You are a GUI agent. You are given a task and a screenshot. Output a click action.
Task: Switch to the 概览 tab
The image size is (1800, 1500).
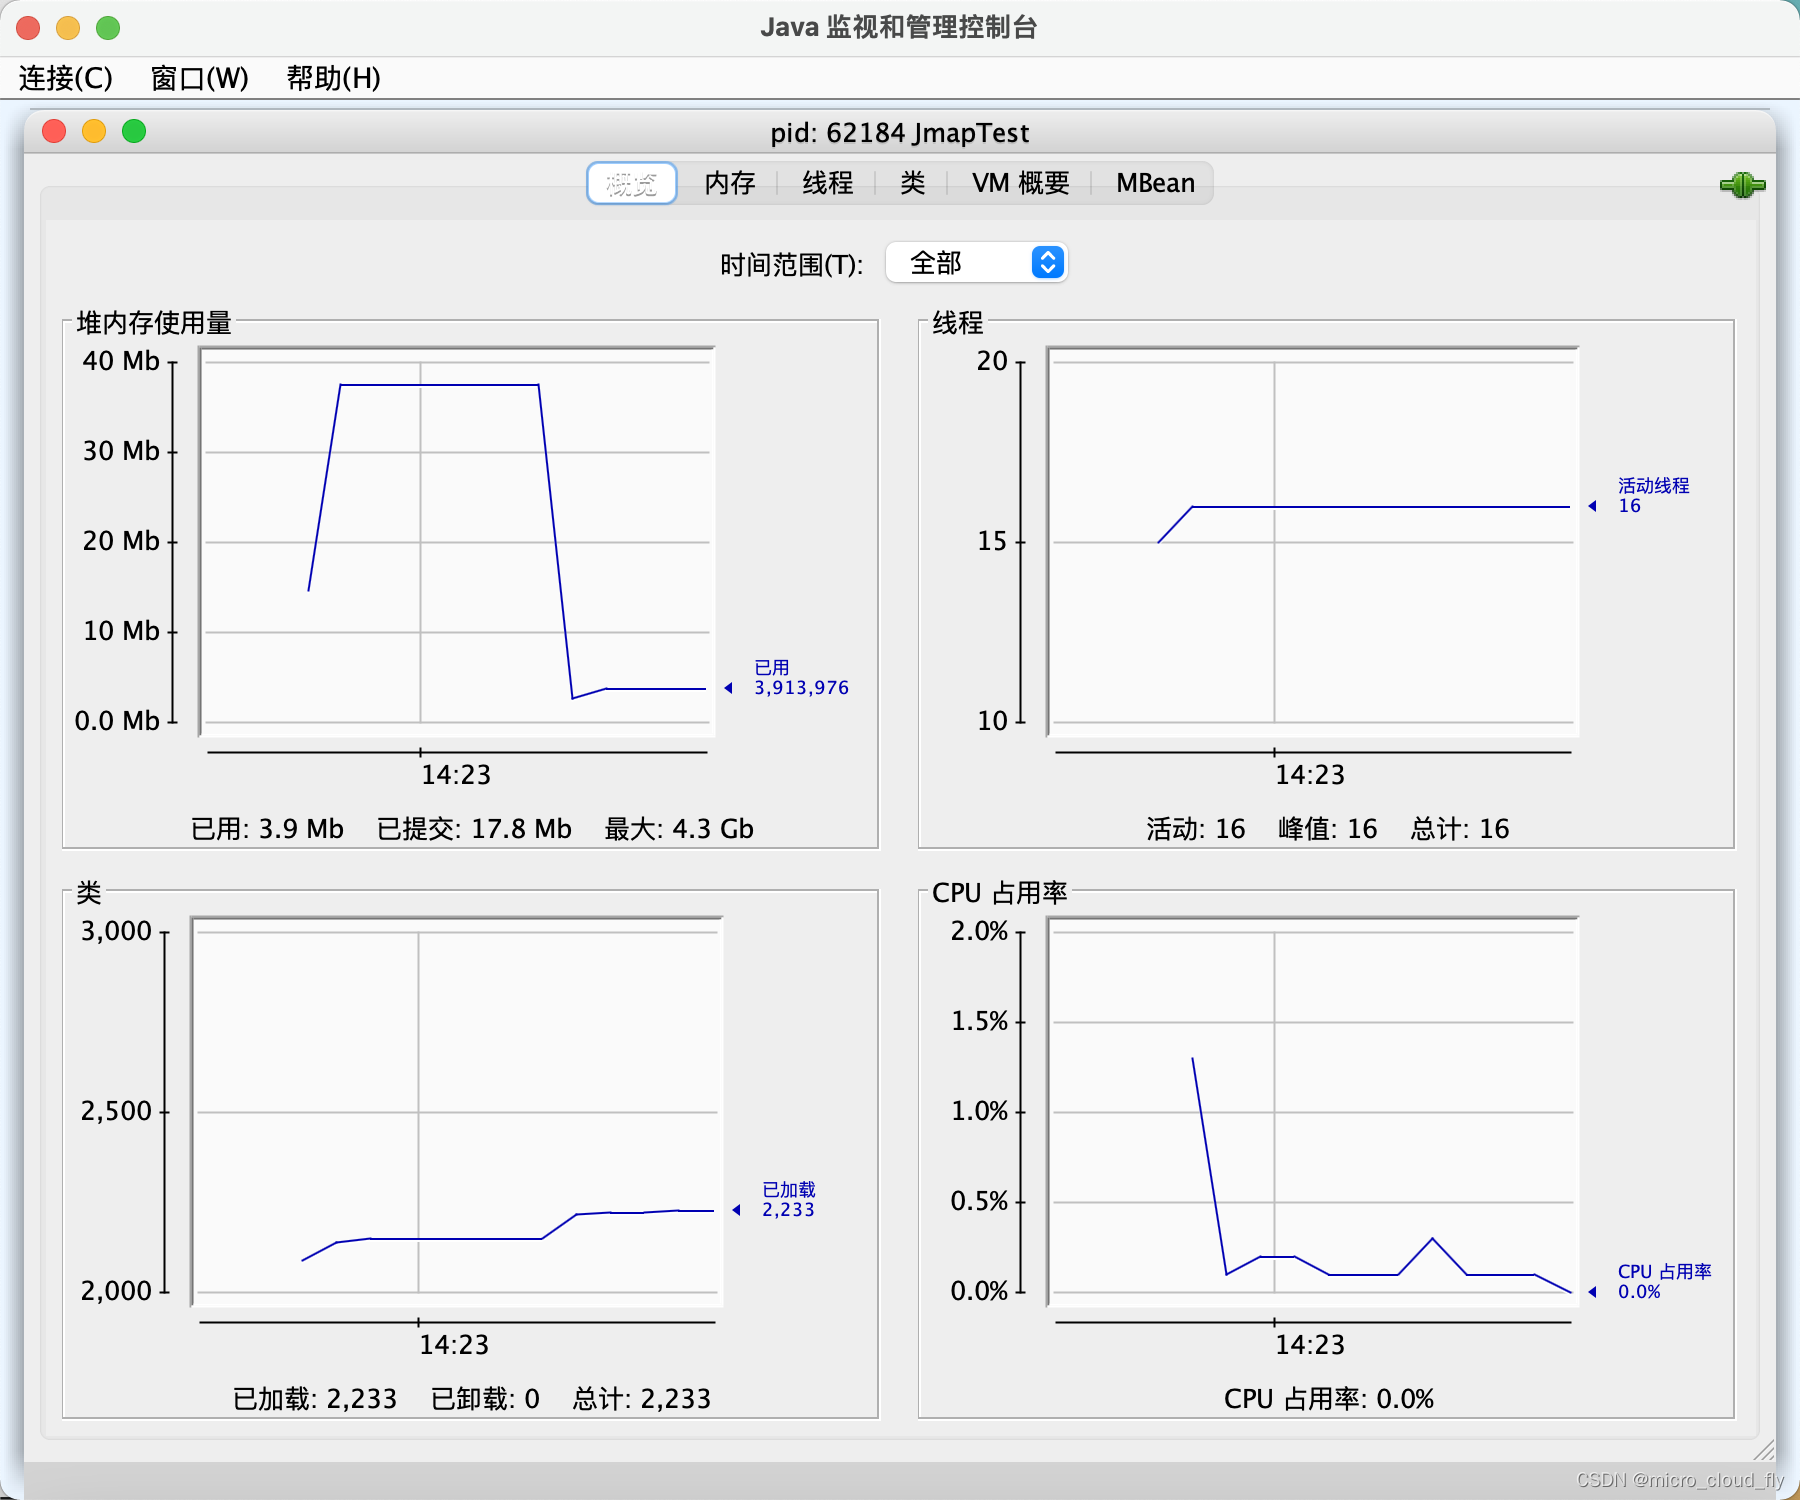point(632,183)
